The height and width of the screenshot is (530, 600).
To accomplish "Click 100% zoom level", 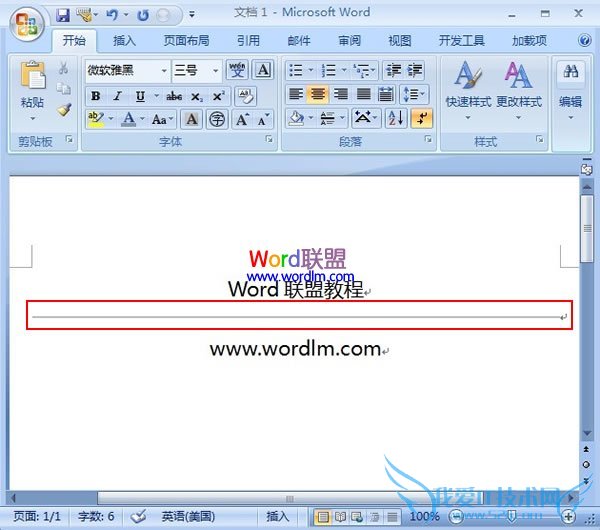I will 424,517.
